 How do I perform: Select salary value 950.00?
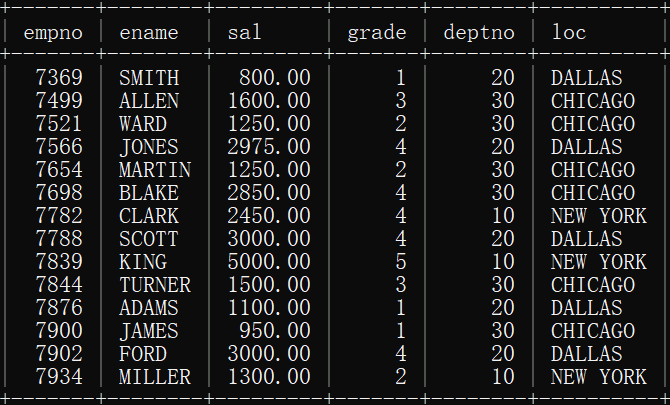[x=275, y=331]
